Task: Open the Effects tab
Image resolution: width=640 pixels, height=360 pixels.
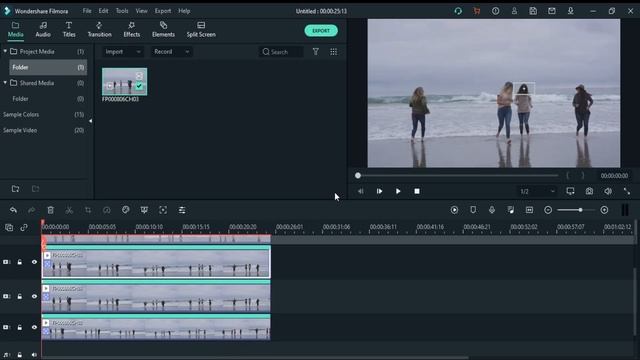Action: (131, 30)
